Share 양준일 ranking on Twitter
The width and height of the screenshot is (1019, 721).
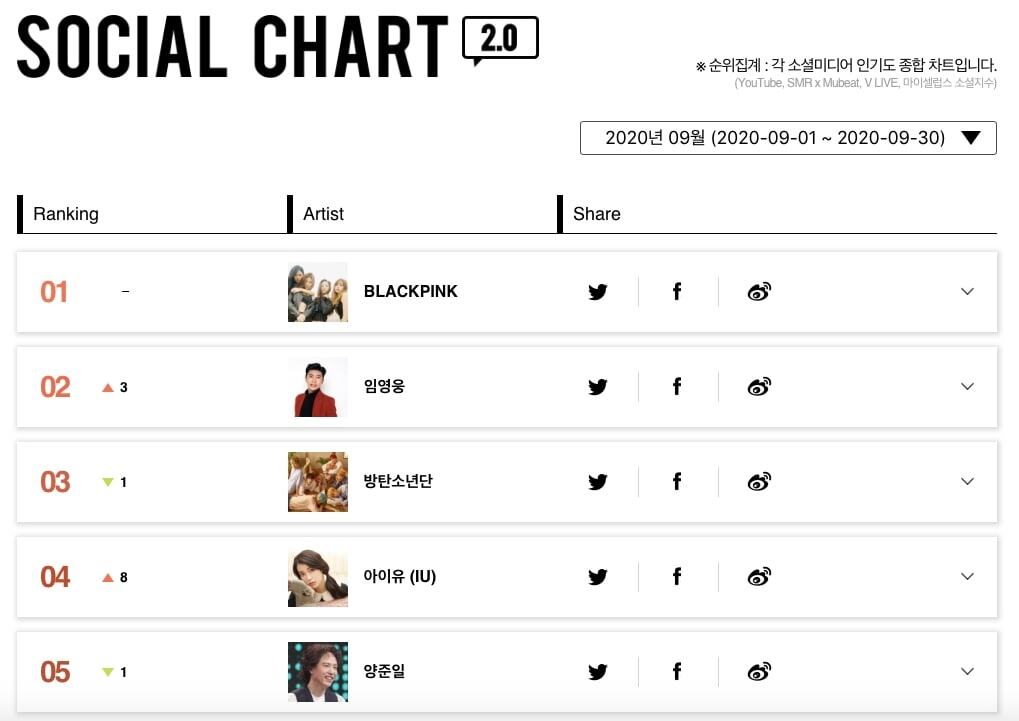598,672
